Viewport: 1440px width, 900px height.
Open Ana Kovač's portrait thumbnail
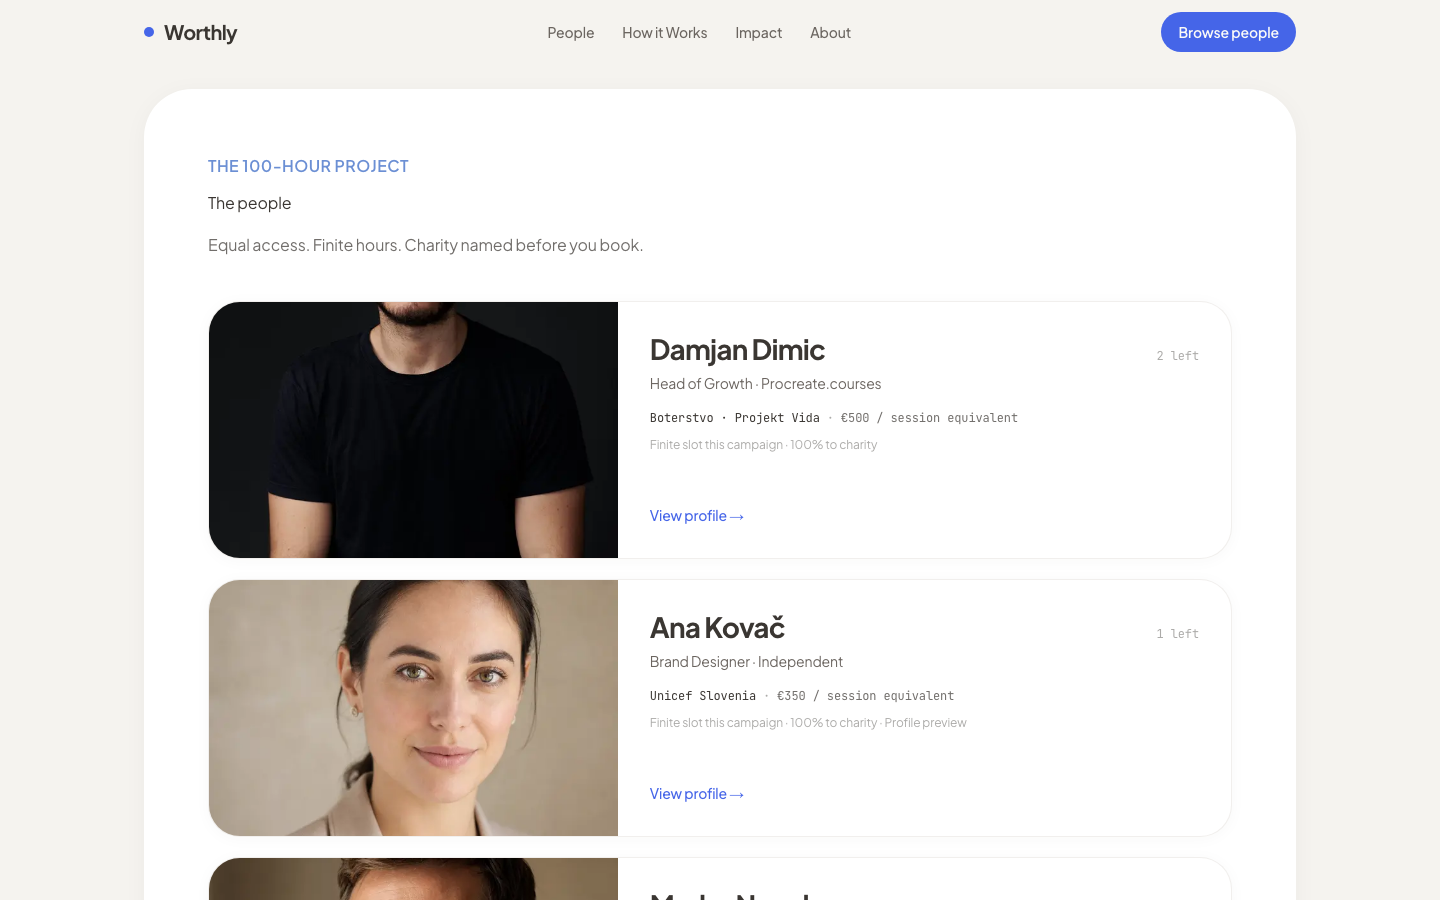click(x=413, y=708)
